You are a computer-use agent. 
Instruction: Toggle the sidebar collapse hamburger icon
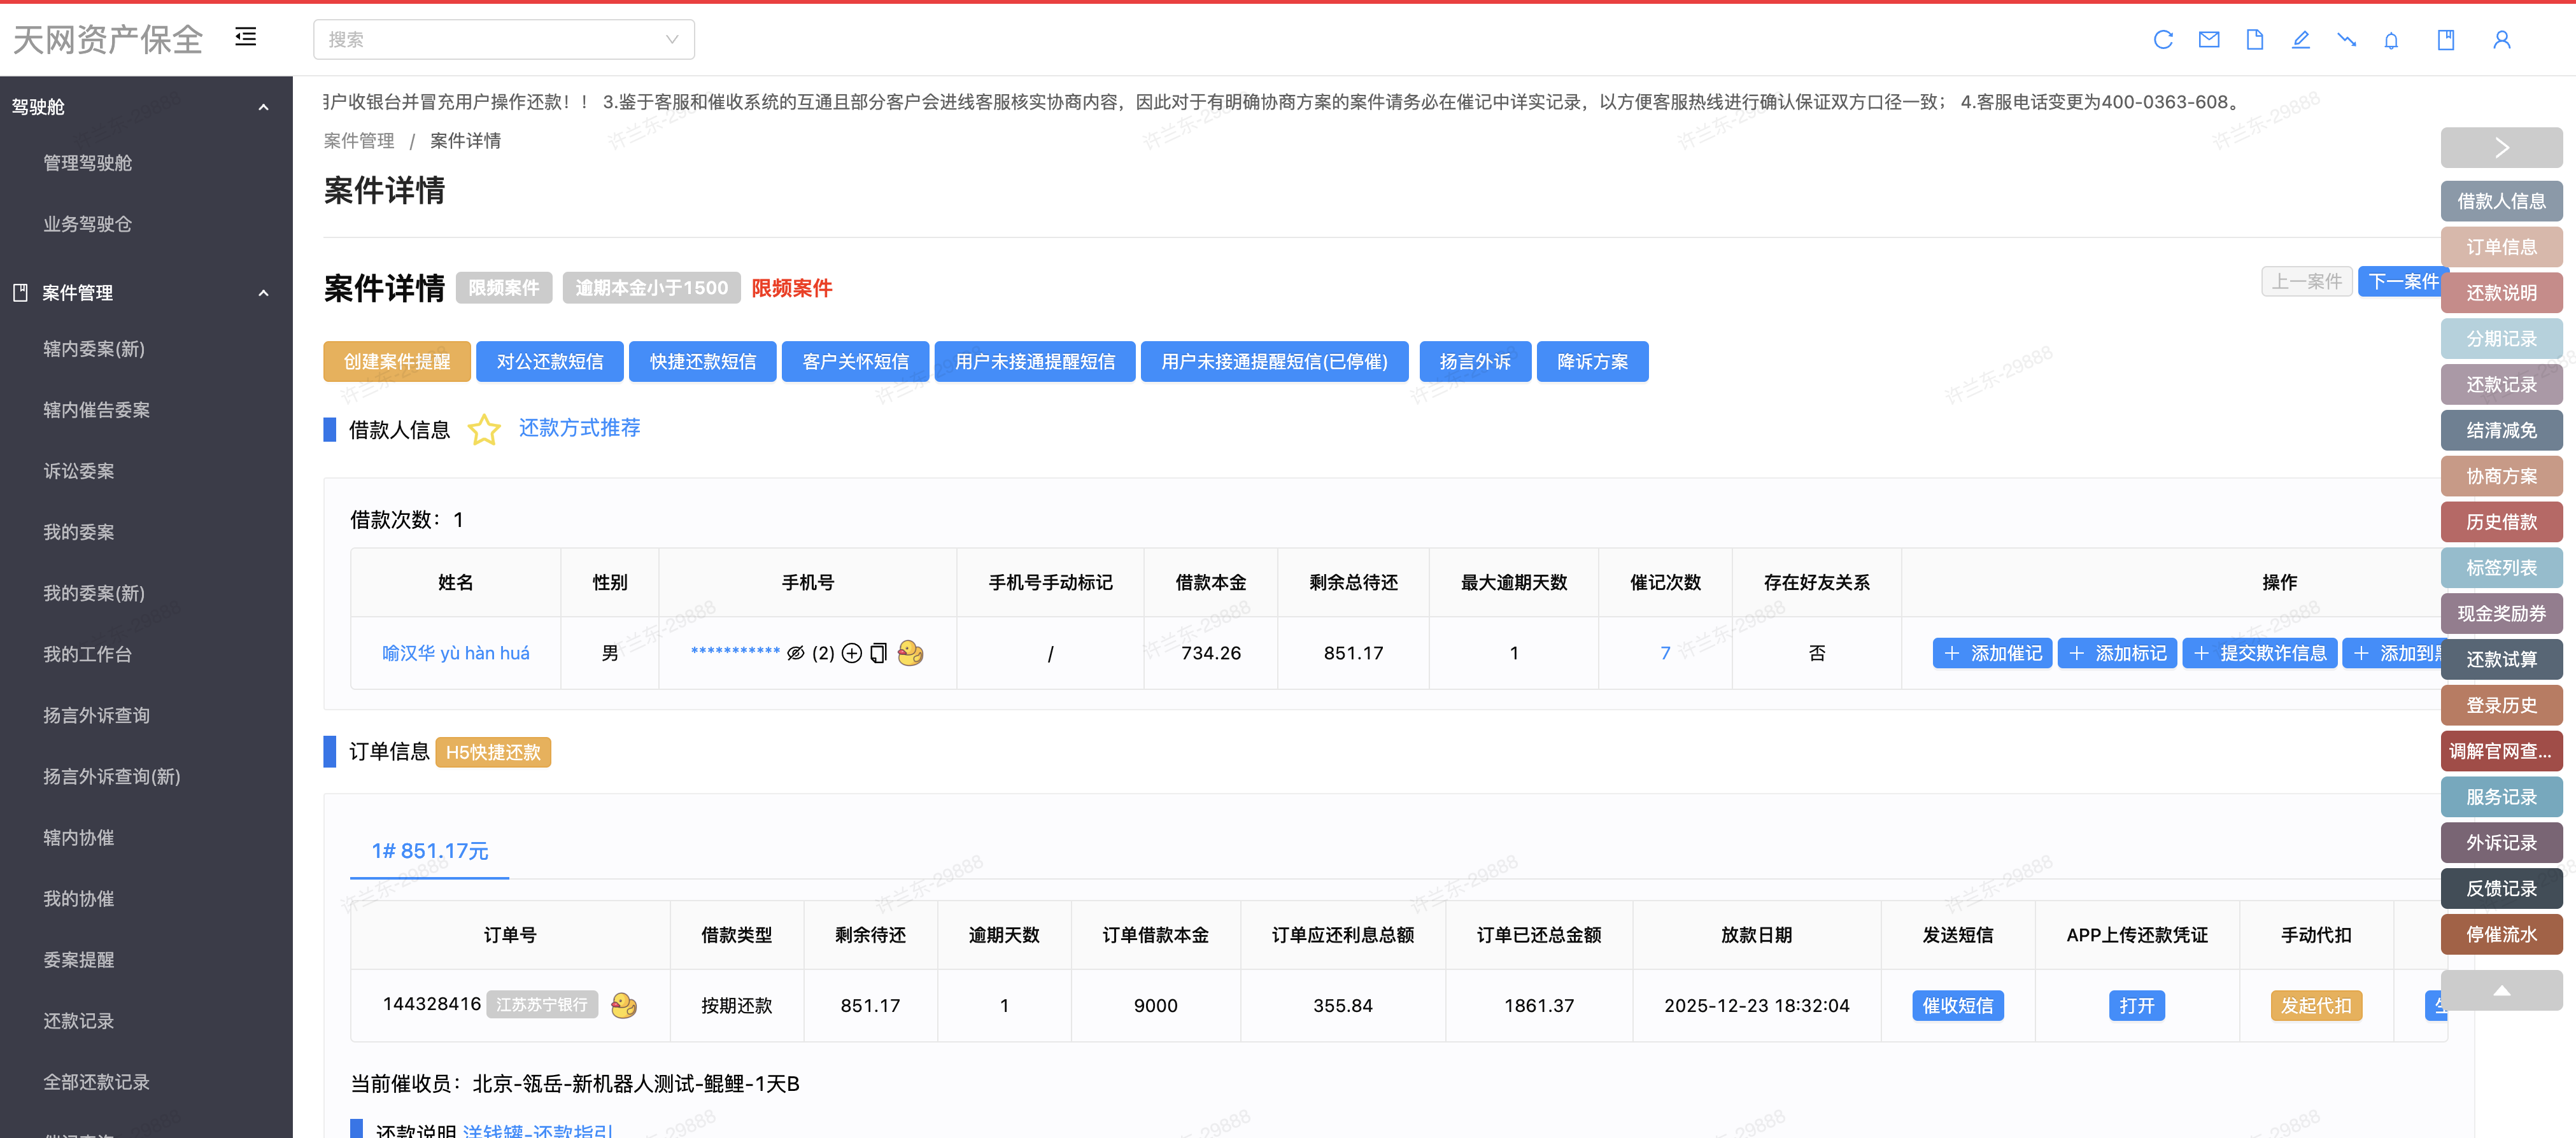(246, 38)
